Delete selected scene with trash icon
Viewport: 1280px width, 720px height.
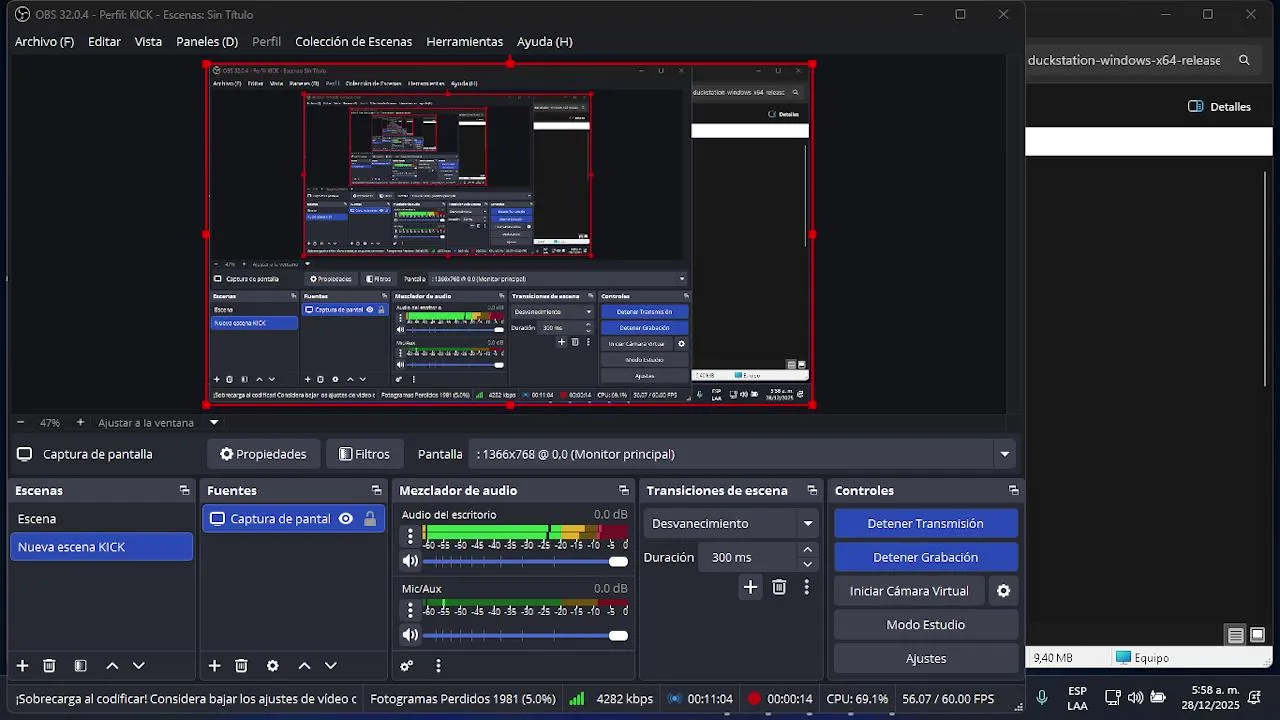coord(49,666)
